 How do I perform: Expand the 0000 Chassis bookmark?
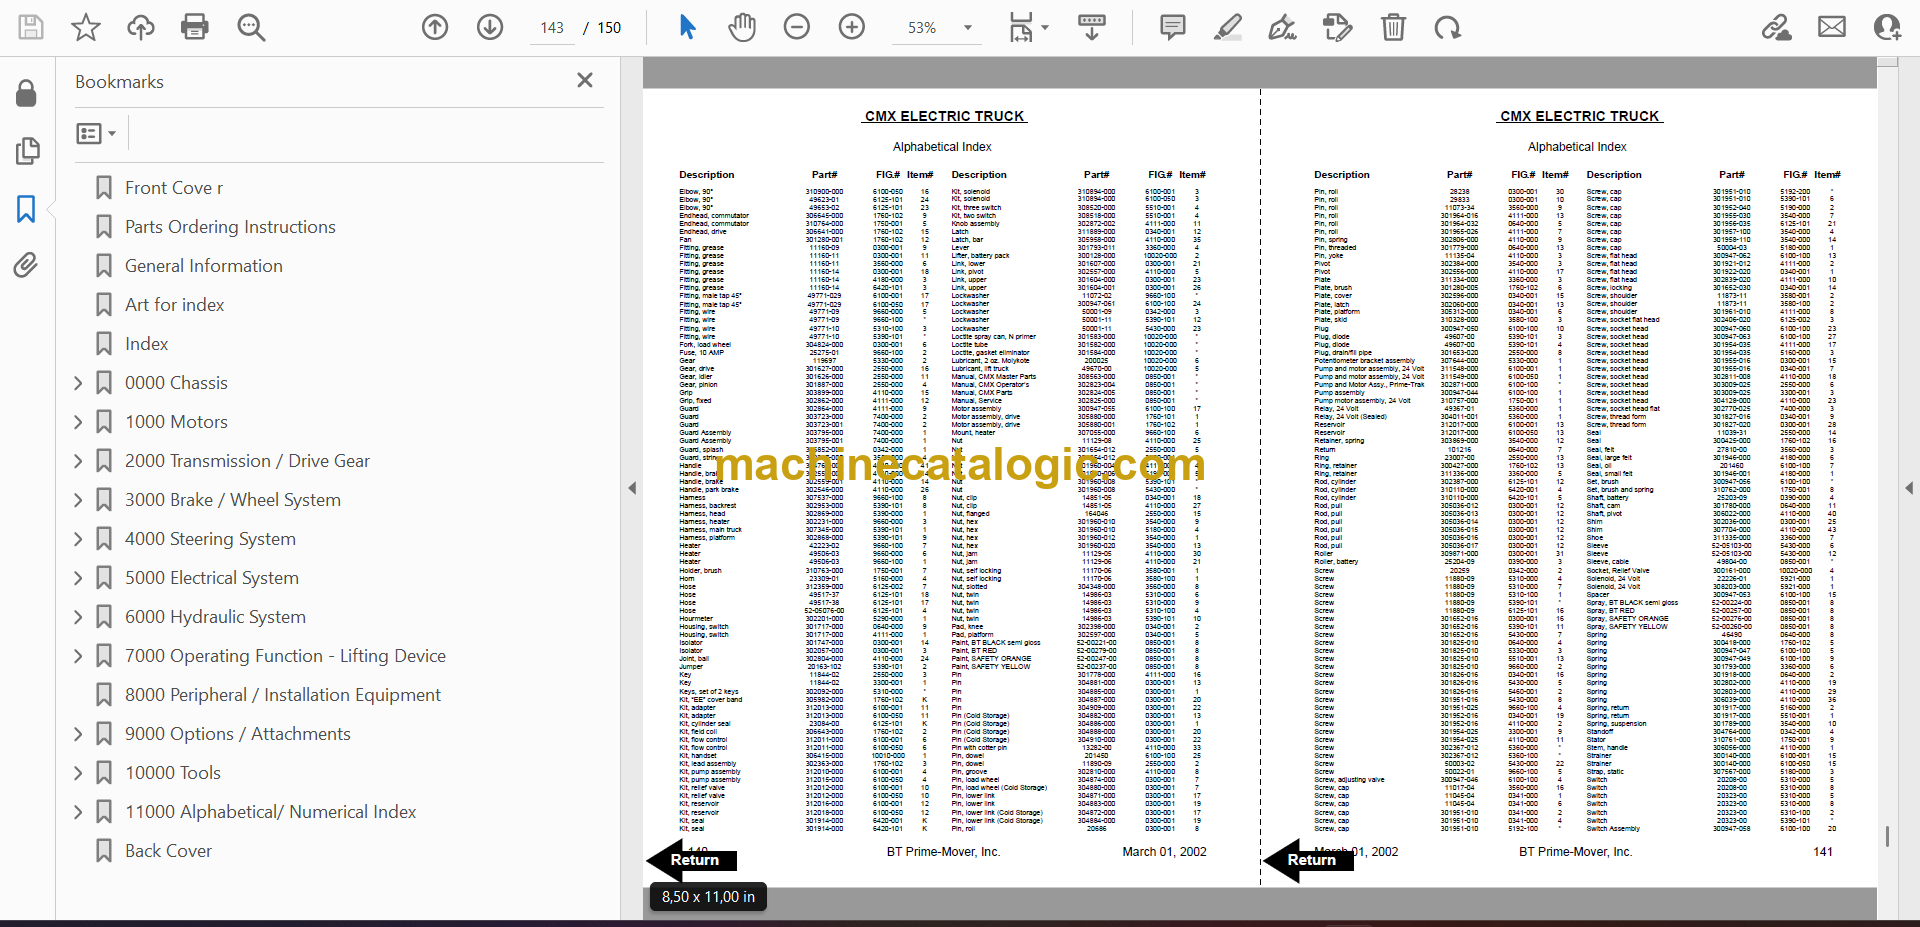(79, 383)
